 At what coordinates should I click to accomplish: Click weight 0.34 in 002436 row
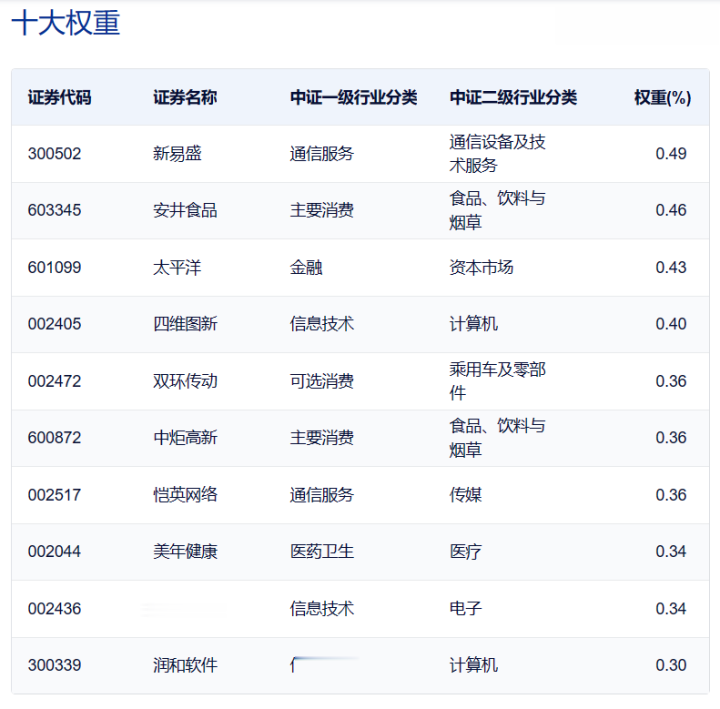(x=671, y=609)
